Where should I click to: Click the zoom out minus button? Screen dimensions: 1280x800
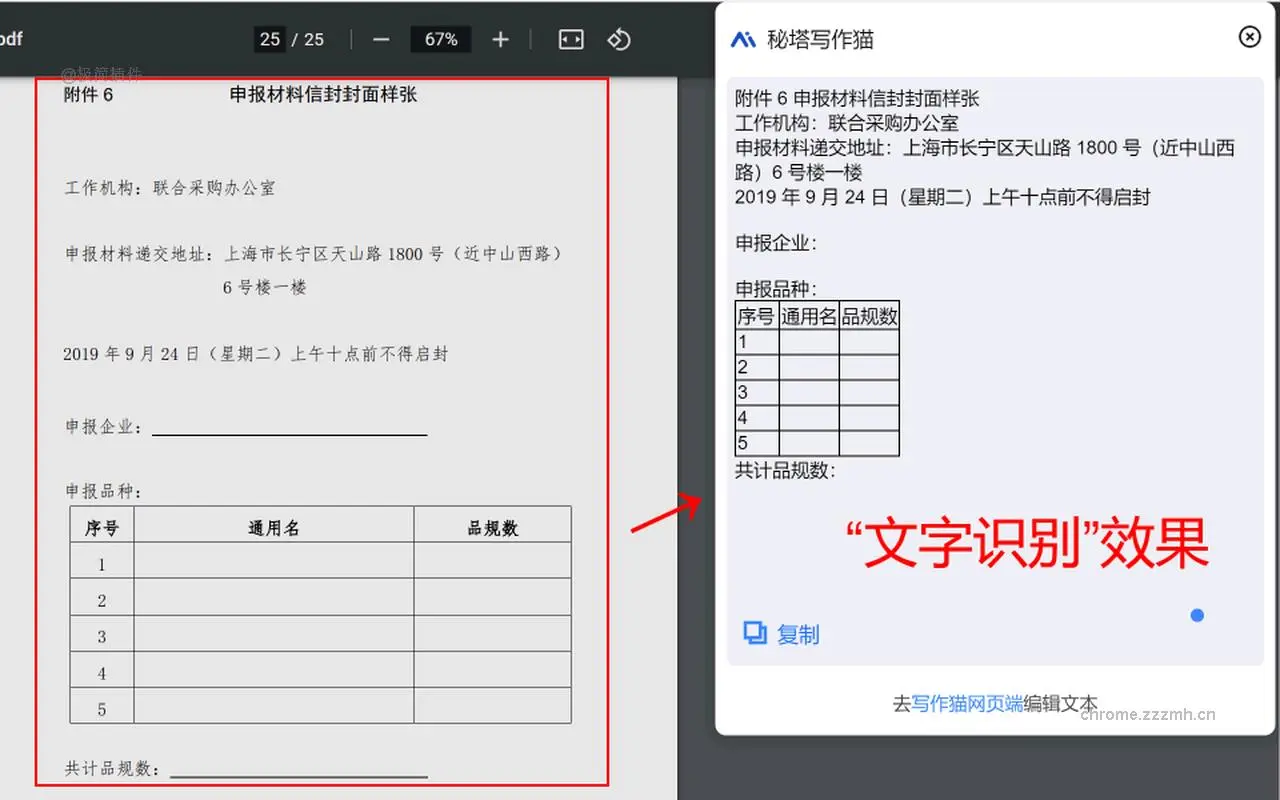[x=381, y=39]
